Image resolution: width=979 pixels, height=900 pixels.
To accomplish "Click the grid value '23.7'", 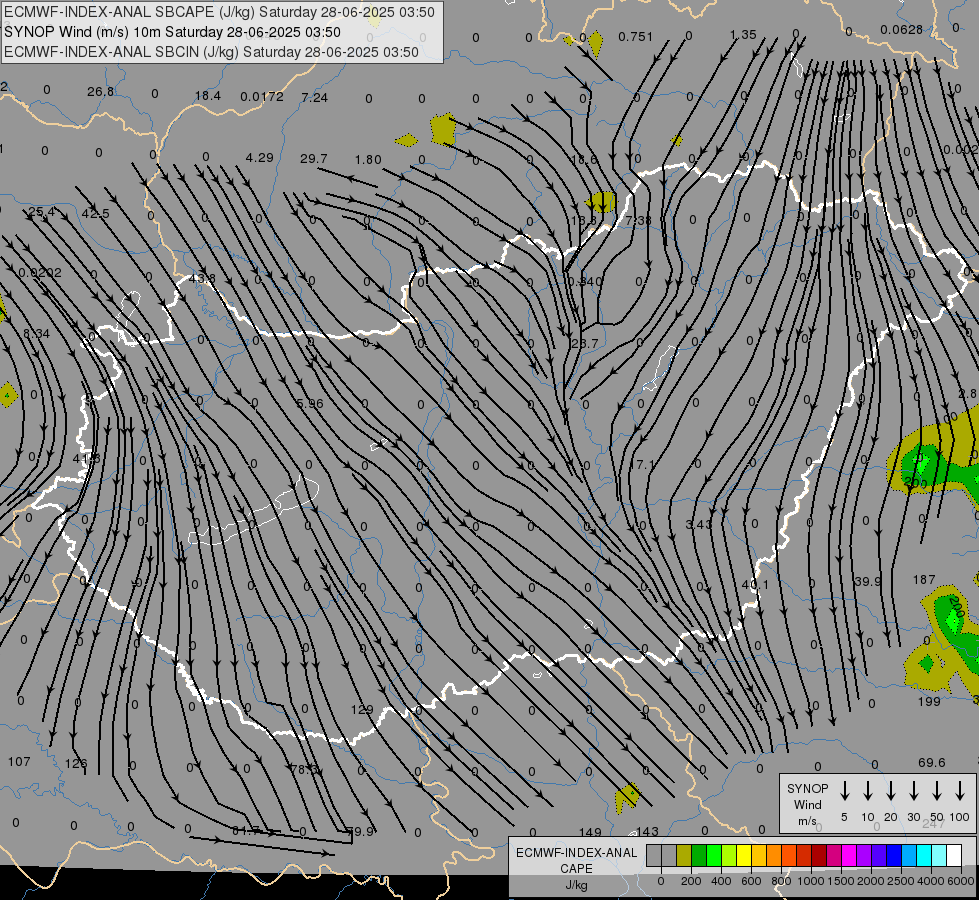I will (585, 344).
